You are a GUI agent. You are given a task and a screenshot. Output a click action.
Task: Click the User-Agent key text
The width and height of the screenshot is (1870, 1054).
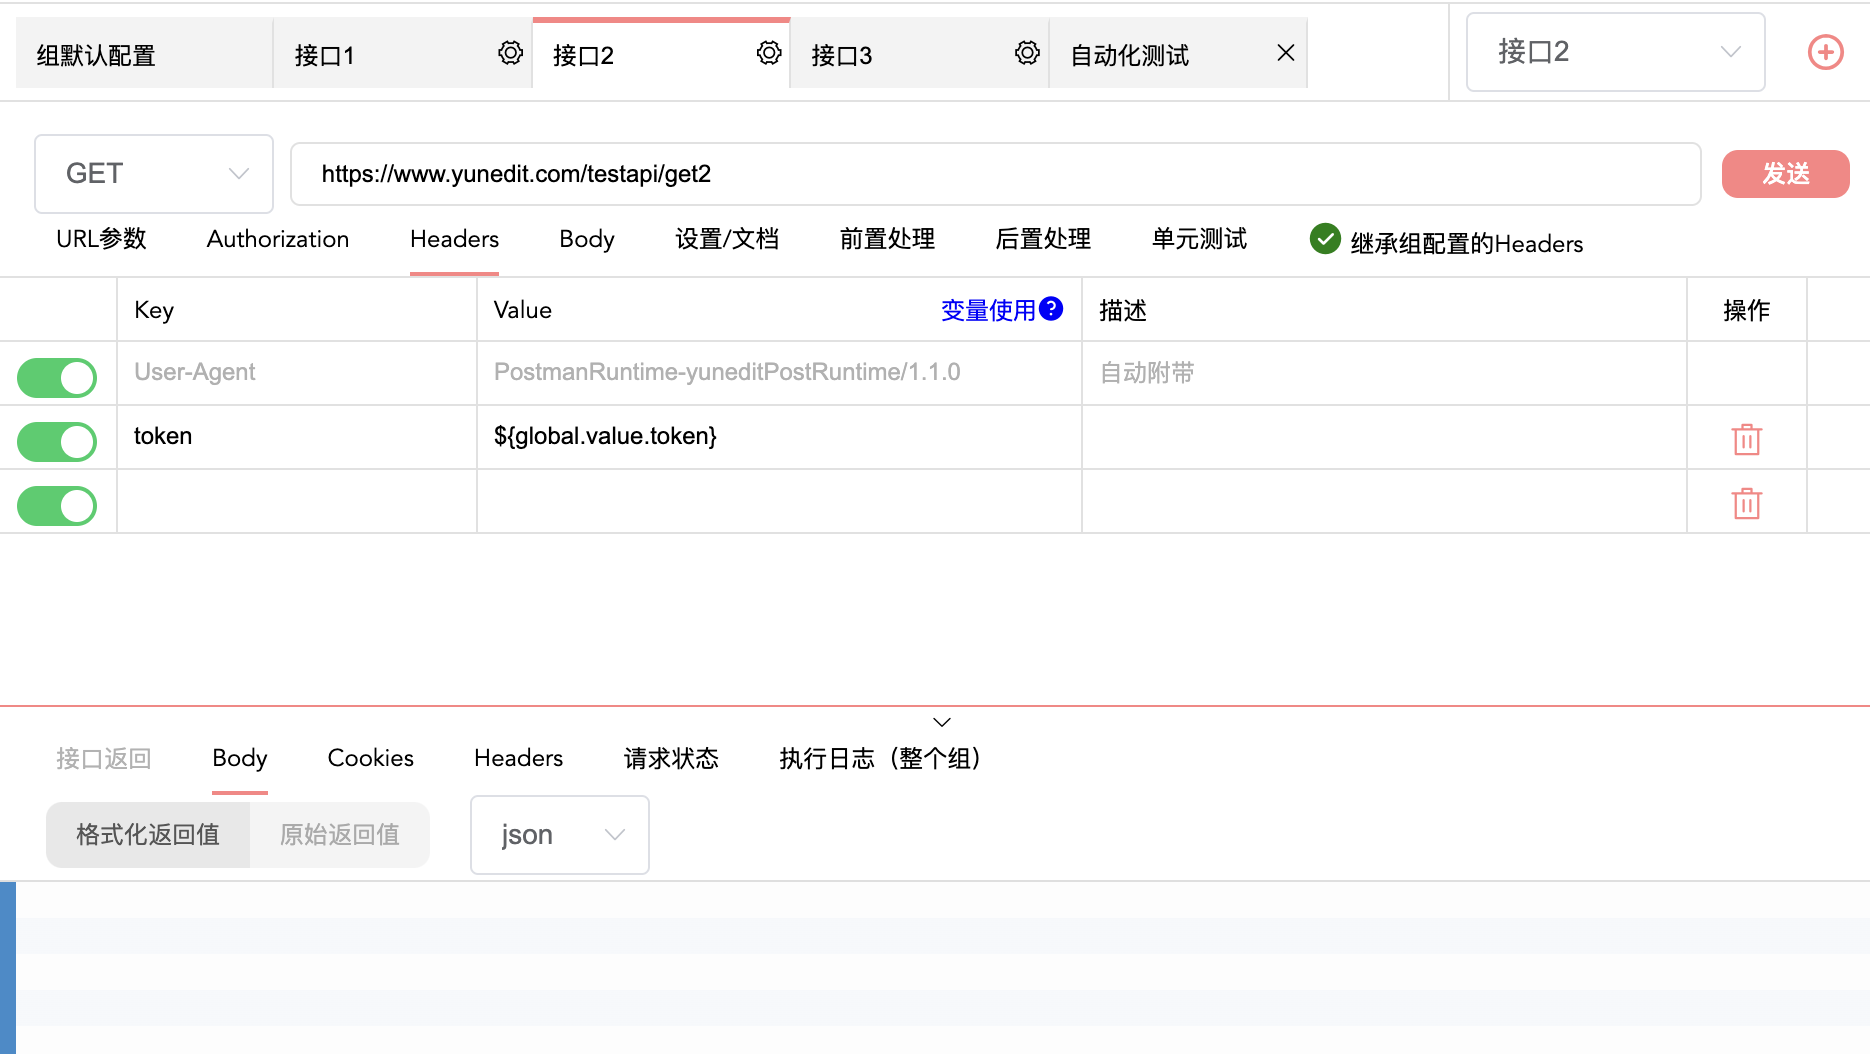point(195,372)
